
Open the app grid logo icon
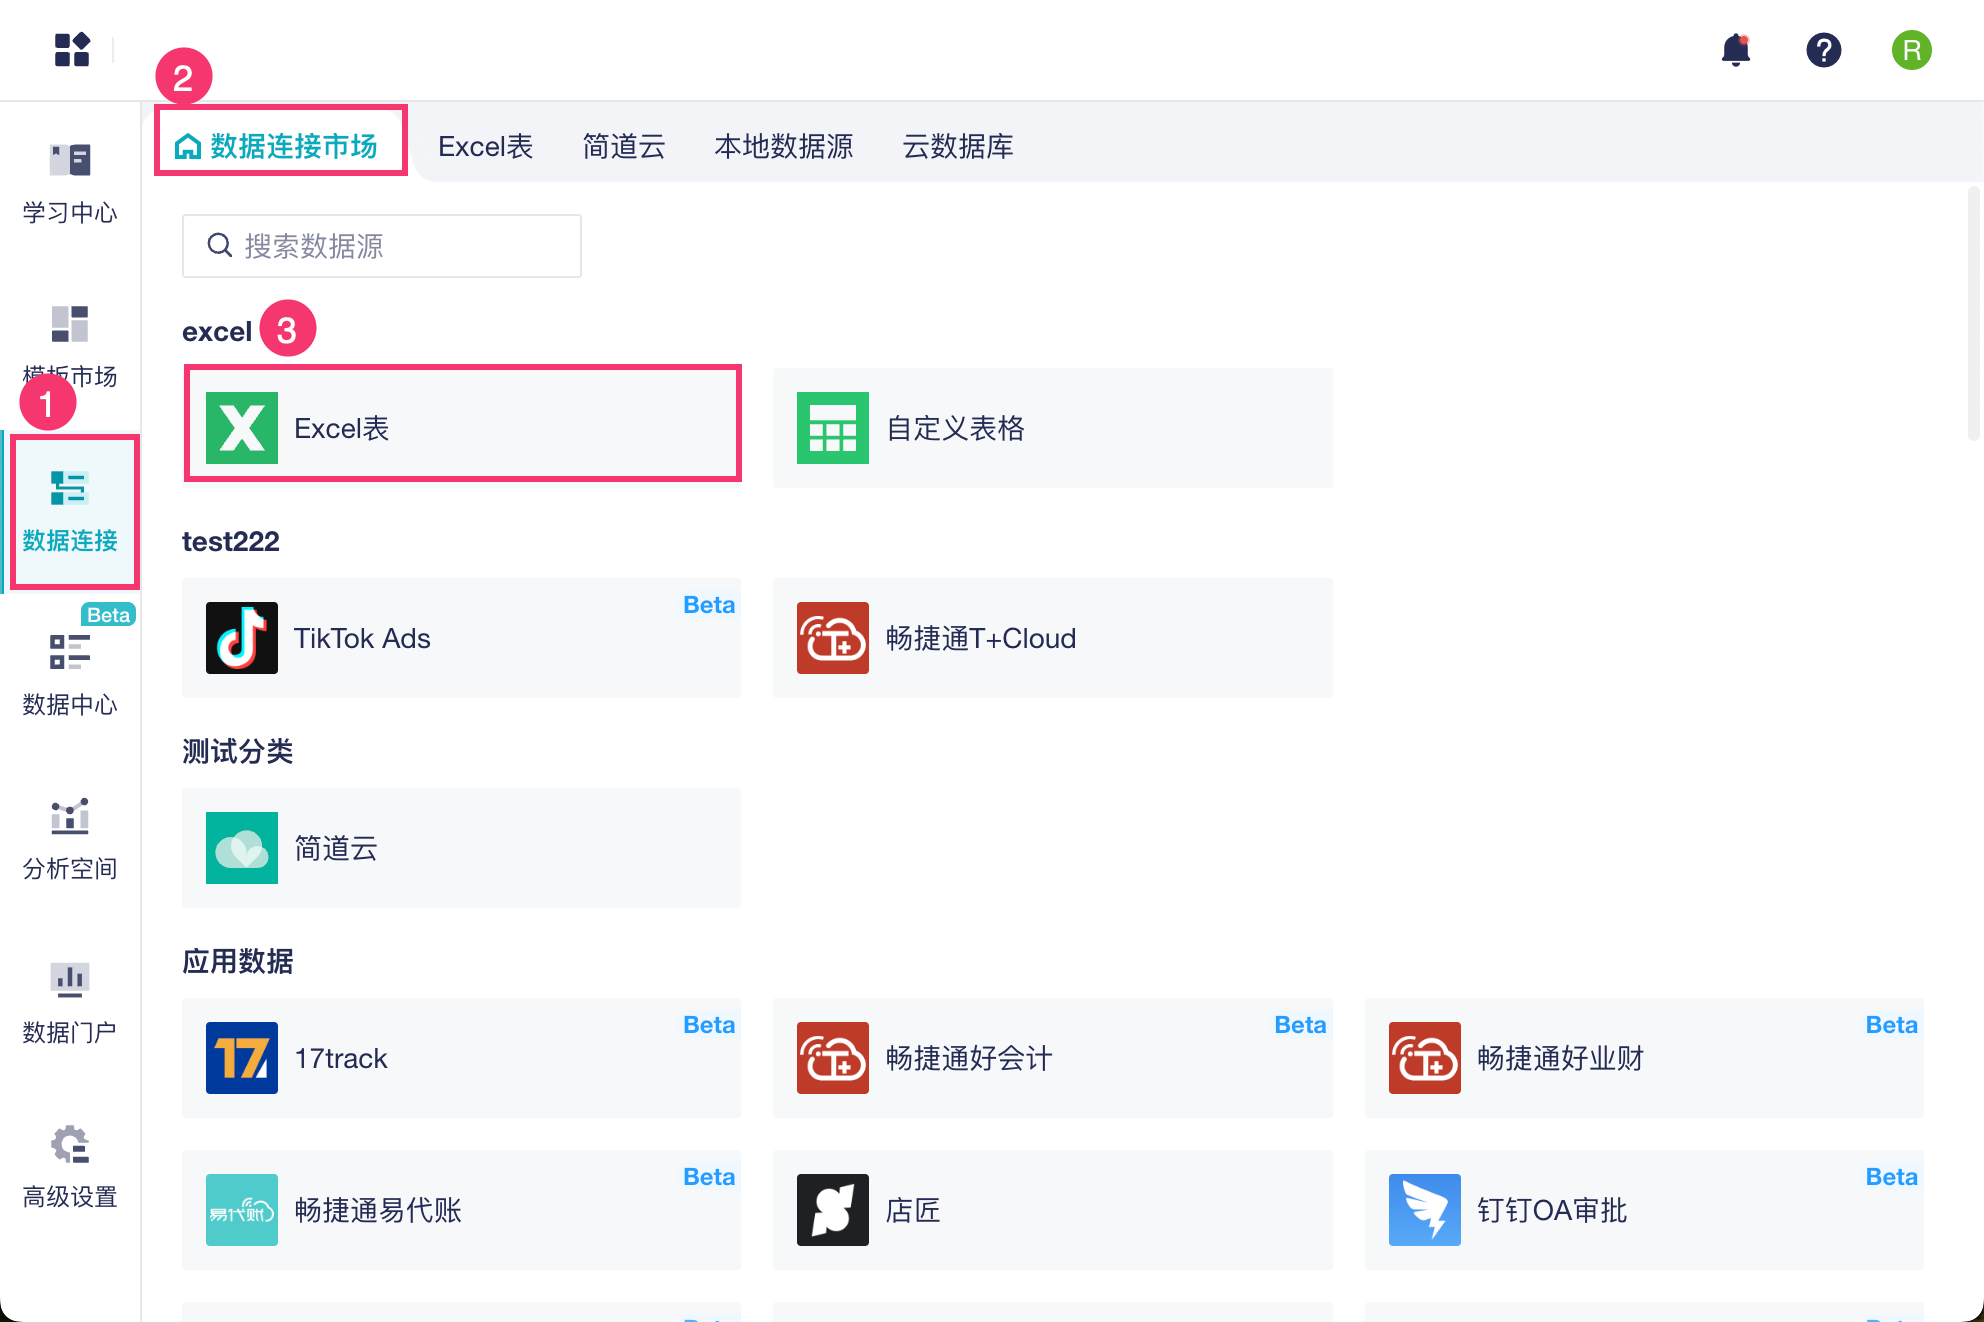72,50
